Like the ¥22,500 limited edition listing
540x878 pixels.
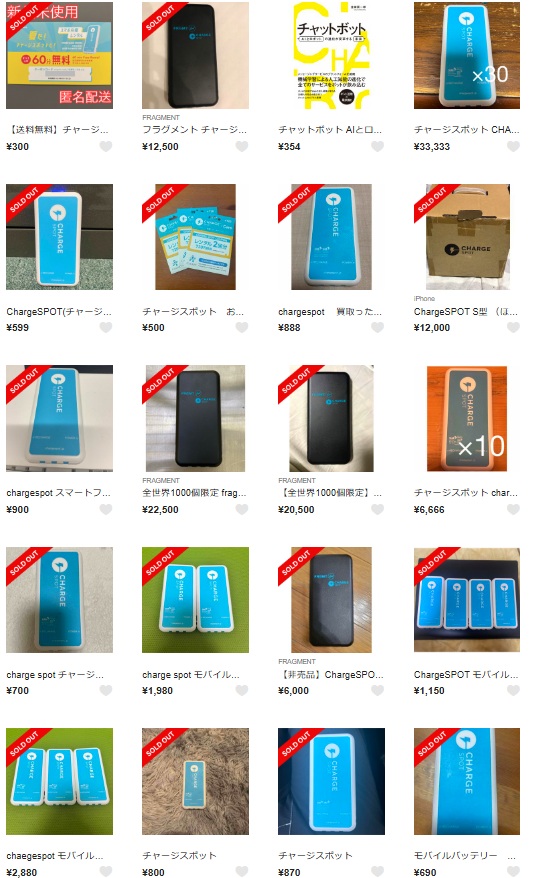(x=242, y=510)
